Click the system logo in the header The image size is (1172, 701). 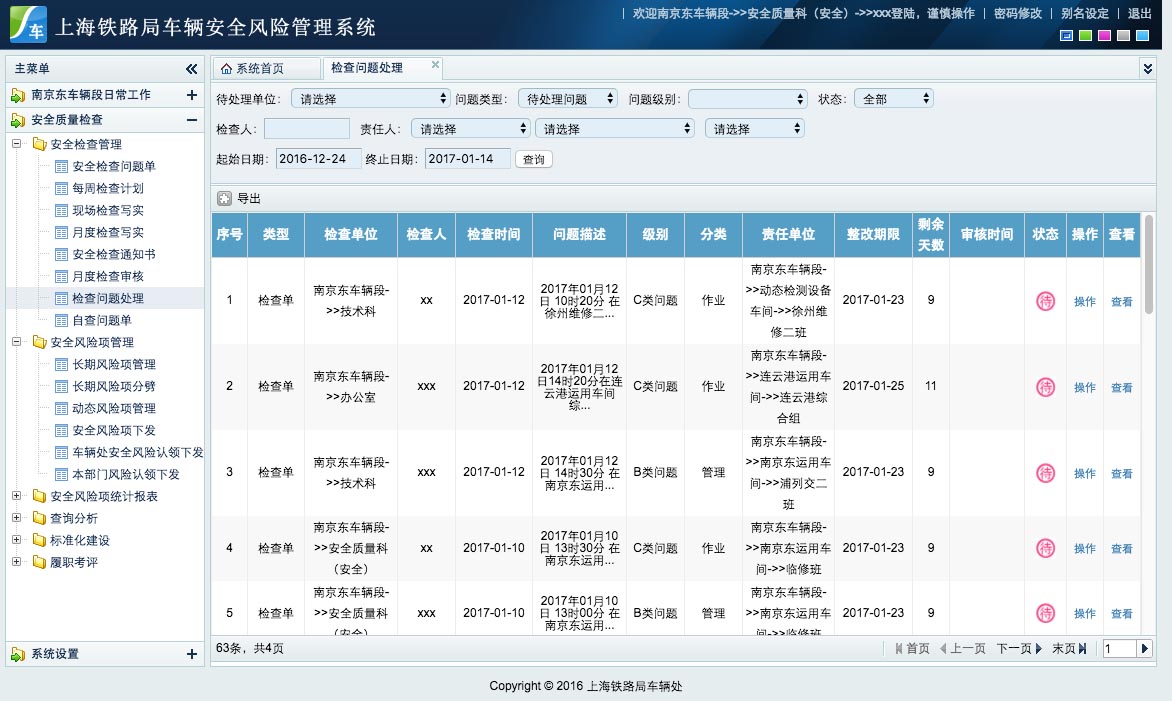[28, 25]
